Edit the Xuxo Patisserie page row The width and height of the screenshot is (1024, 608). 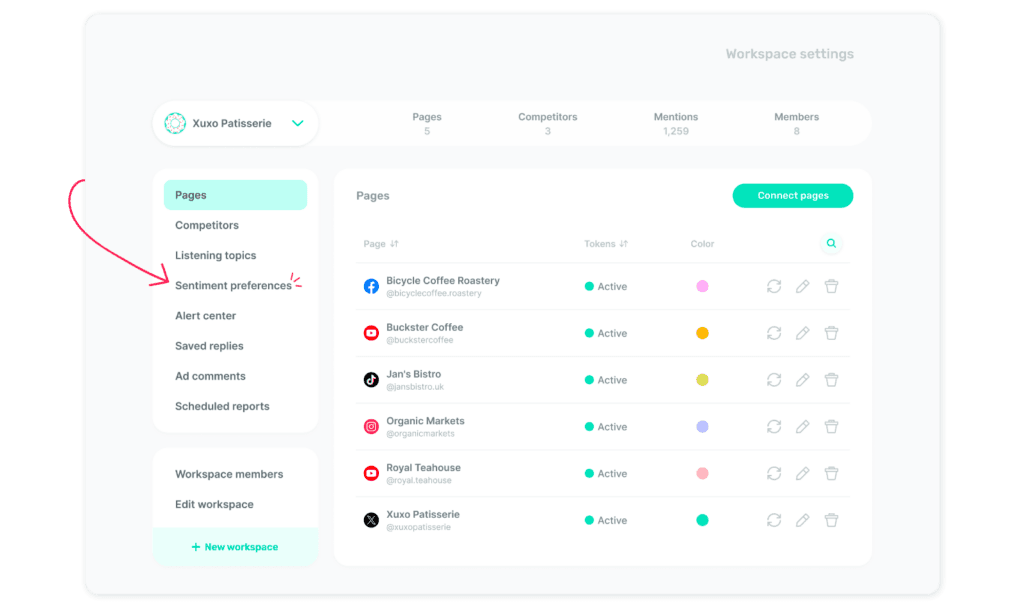(803, 520)
